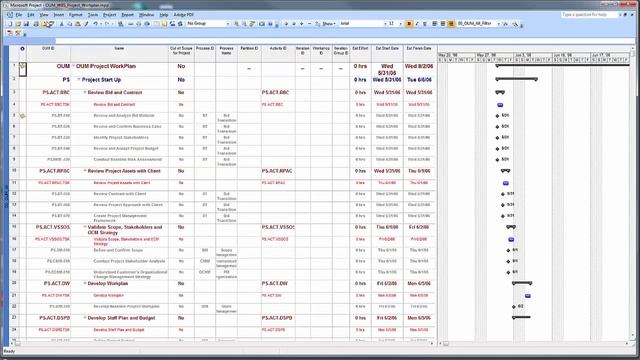Click the Name column header
640x360 pixels.
(119, 53)
